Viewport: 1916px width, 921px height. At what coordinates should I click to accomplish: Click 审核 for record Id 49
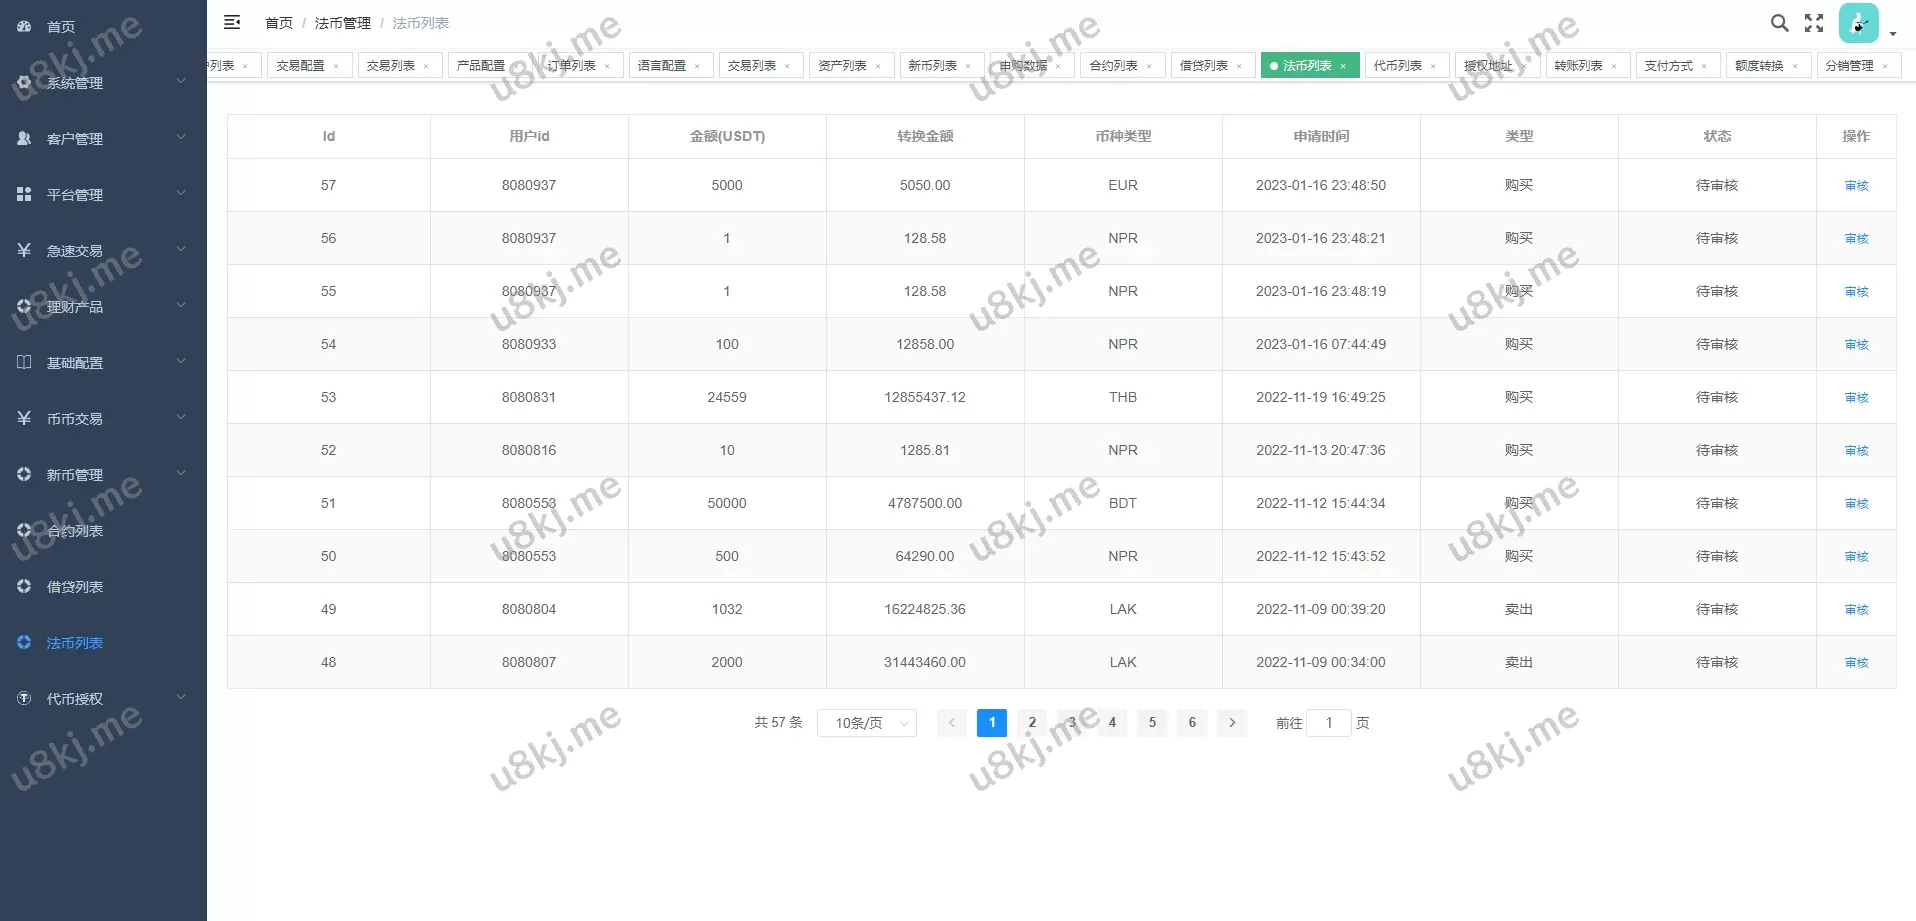click(1856, 610)
